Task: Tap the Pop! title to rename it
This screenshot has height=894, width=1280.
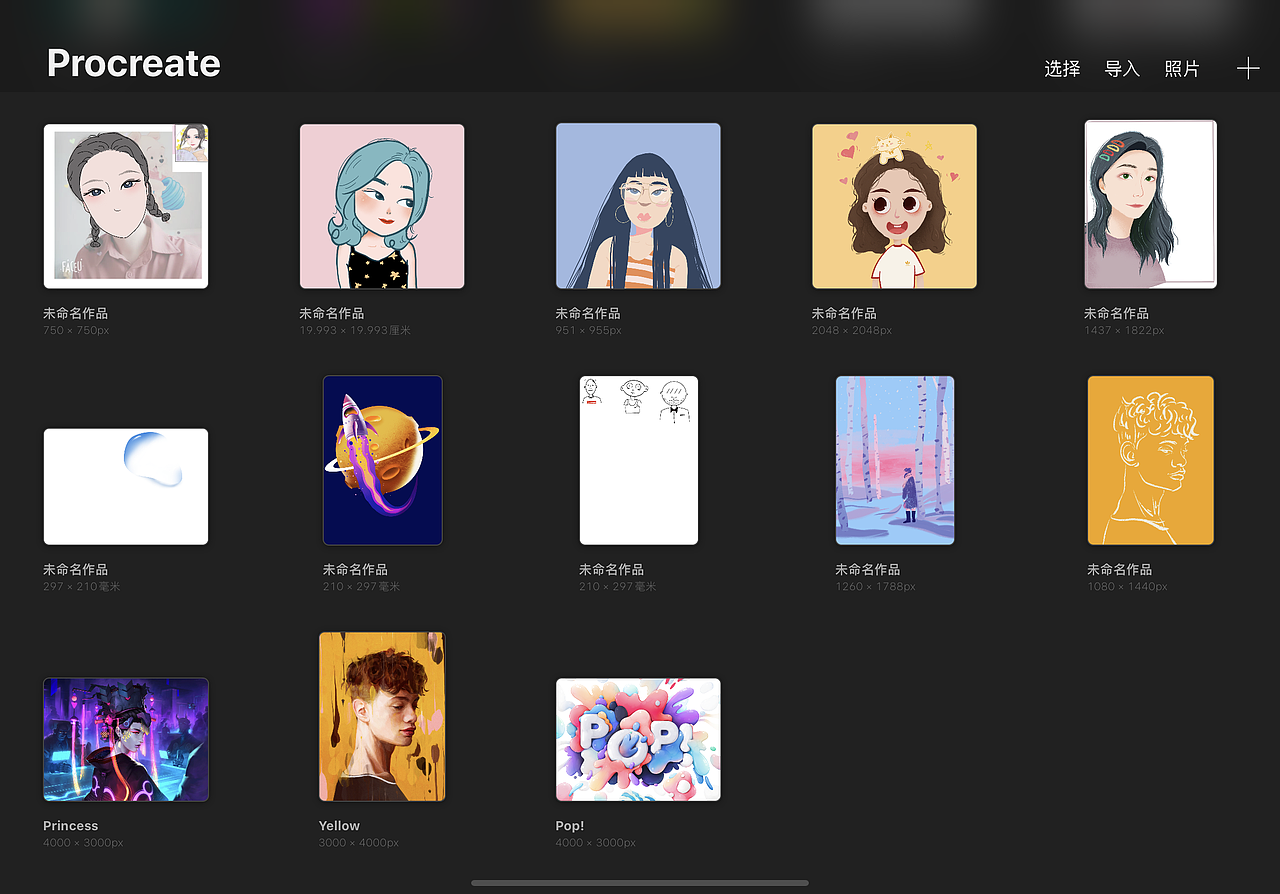Action: click(x=569, y=825)
